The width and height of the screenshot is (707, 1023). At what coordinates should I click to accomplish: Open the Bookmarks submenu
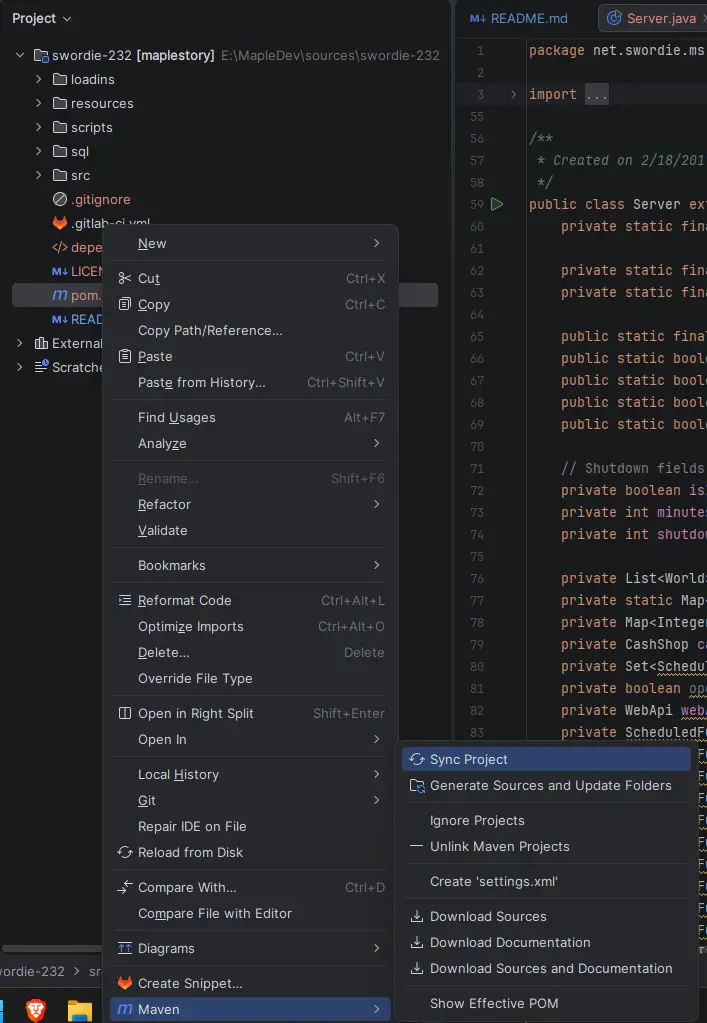251,566
